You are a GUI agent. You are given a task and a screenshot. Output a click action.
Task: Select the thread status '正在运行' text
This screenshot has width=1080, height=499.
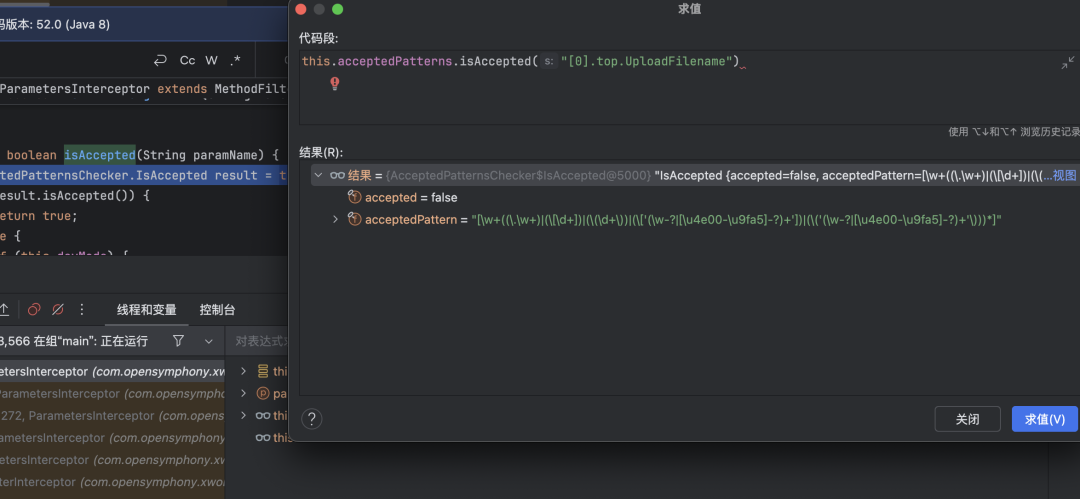(x=123, y=341)
